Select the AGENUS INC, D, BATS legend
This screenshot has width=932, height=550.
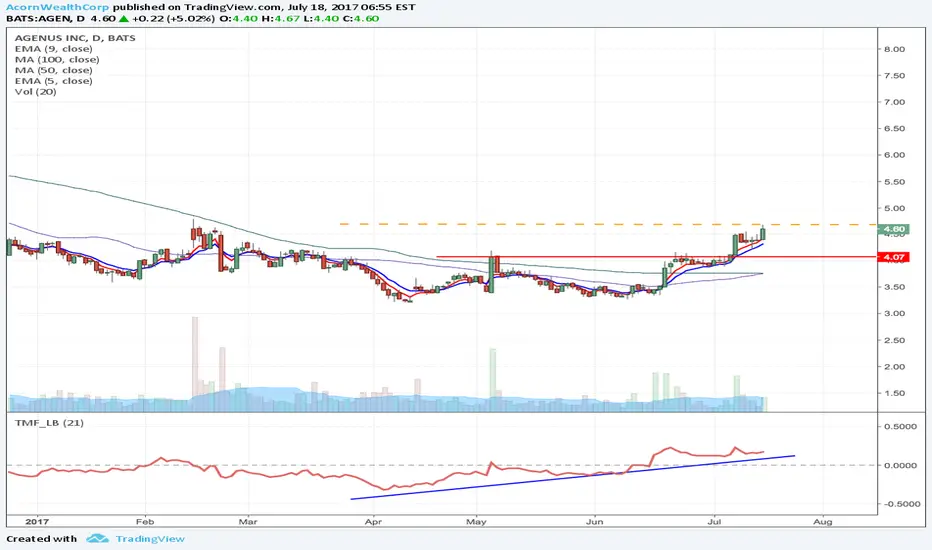pyautogui.click(x=75, y=38)
